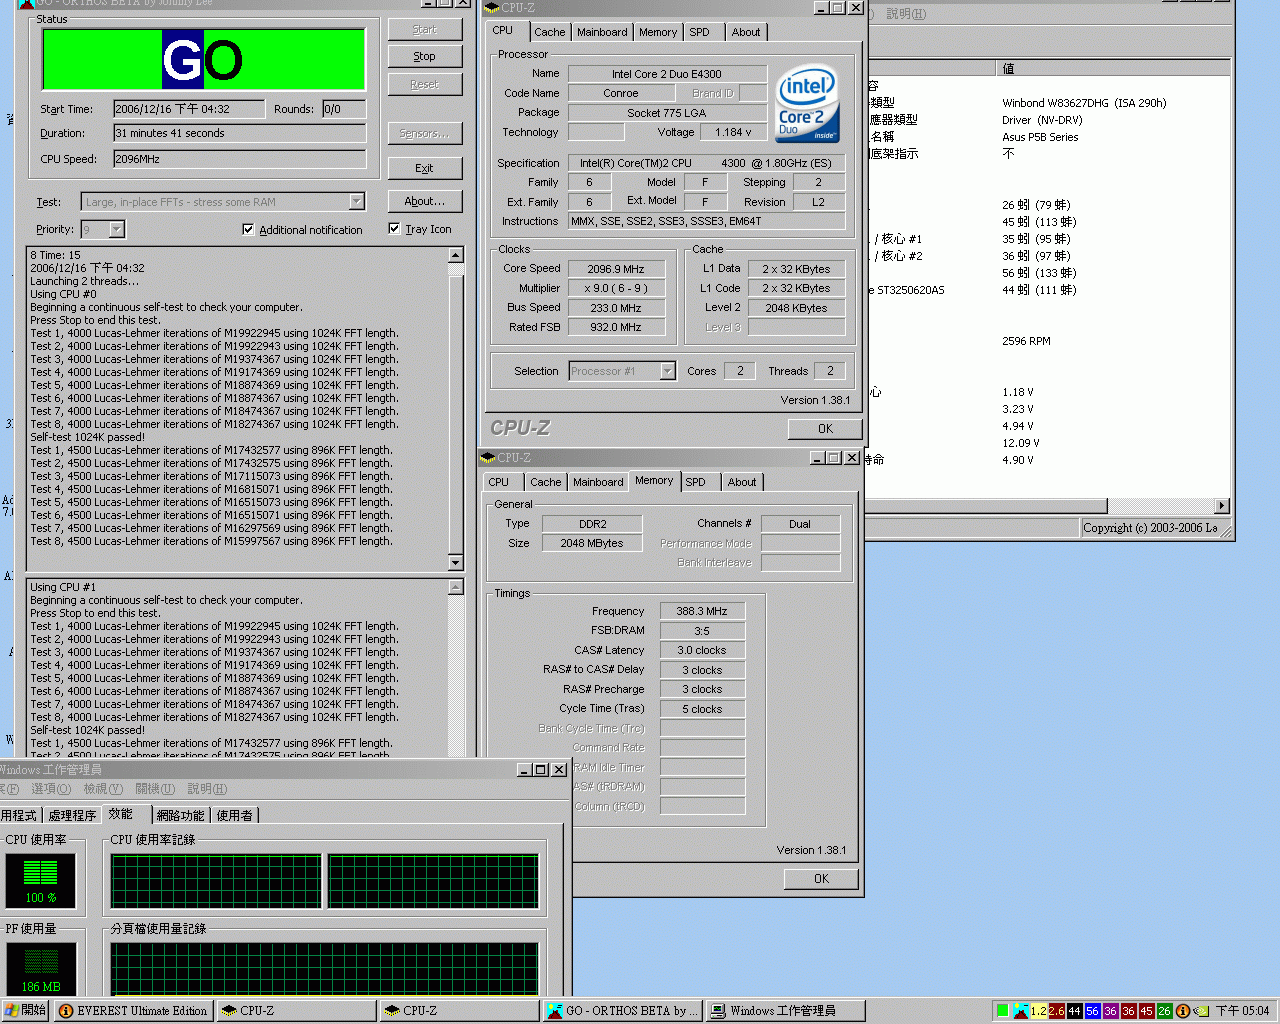Click the black 44 temperature tray icon

coord(1074,1011)
